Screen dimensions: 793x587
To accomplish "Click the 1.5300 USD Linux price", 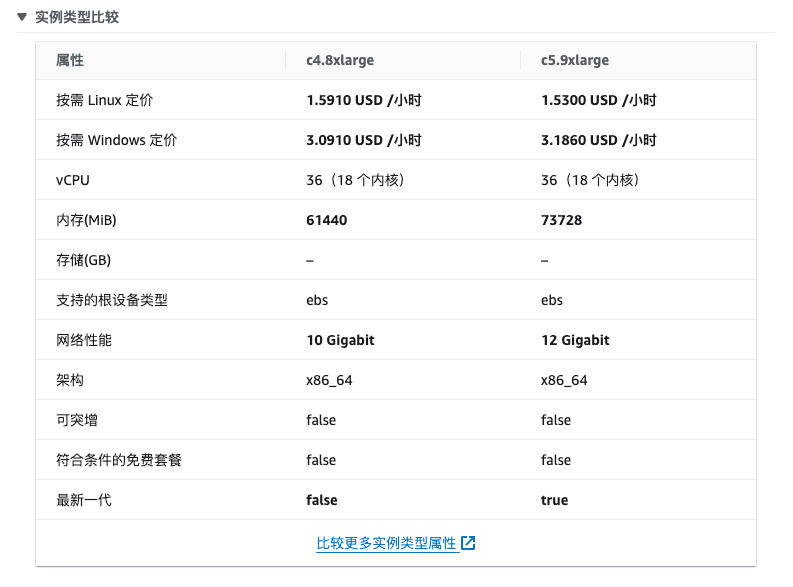I will (598, 100).
